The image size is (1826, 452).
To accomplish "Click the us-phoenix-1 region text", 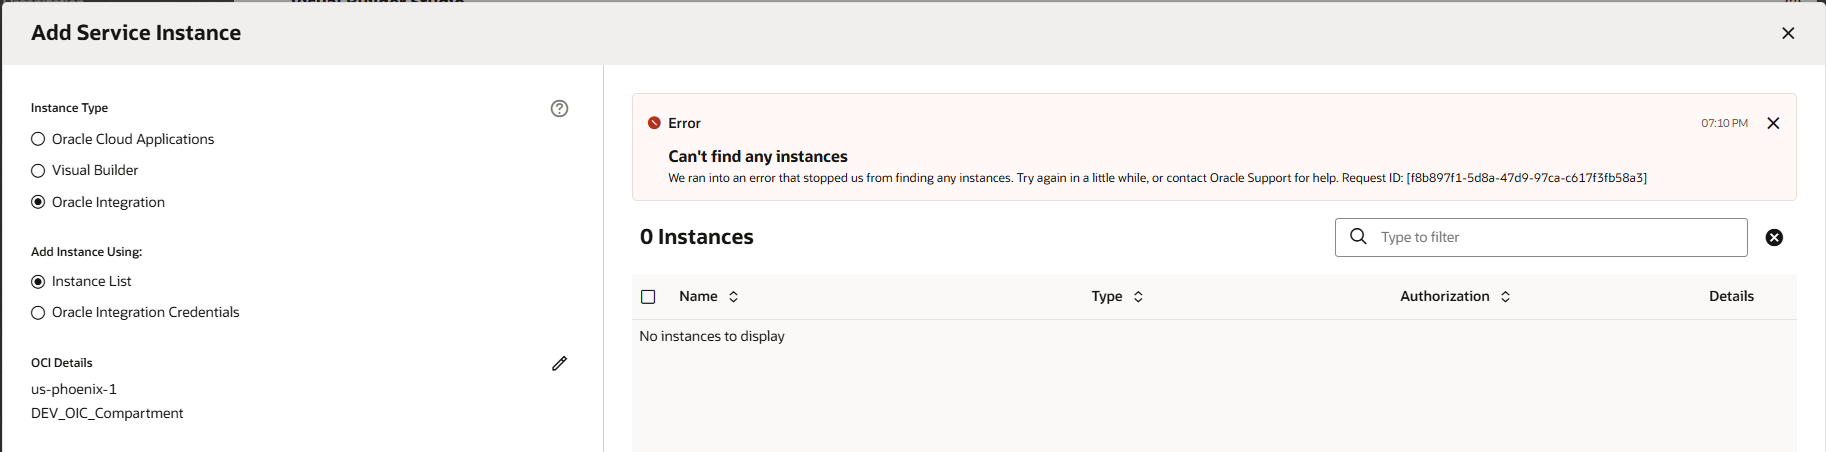I will [x=74, y=389].
